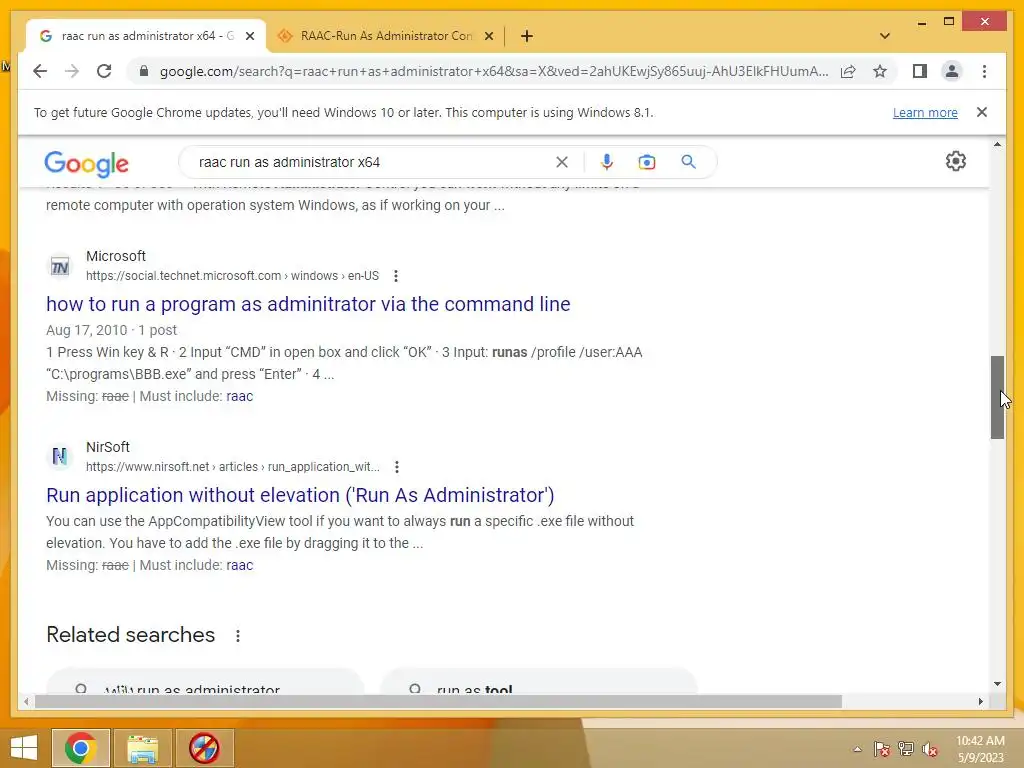Click the NirSoft favicon icon
1024x768 pixels.
click(60, 456)
